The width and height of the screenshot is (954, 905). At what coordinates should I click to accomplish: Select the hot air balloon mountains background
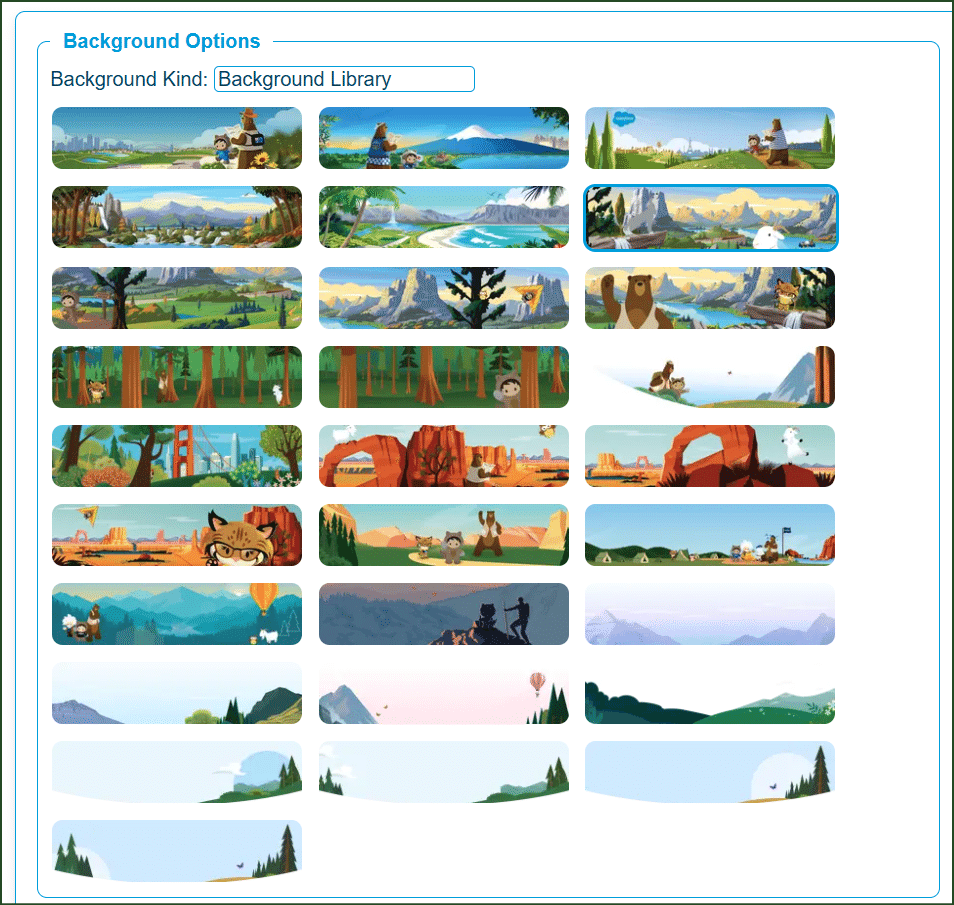click(176, 614)
